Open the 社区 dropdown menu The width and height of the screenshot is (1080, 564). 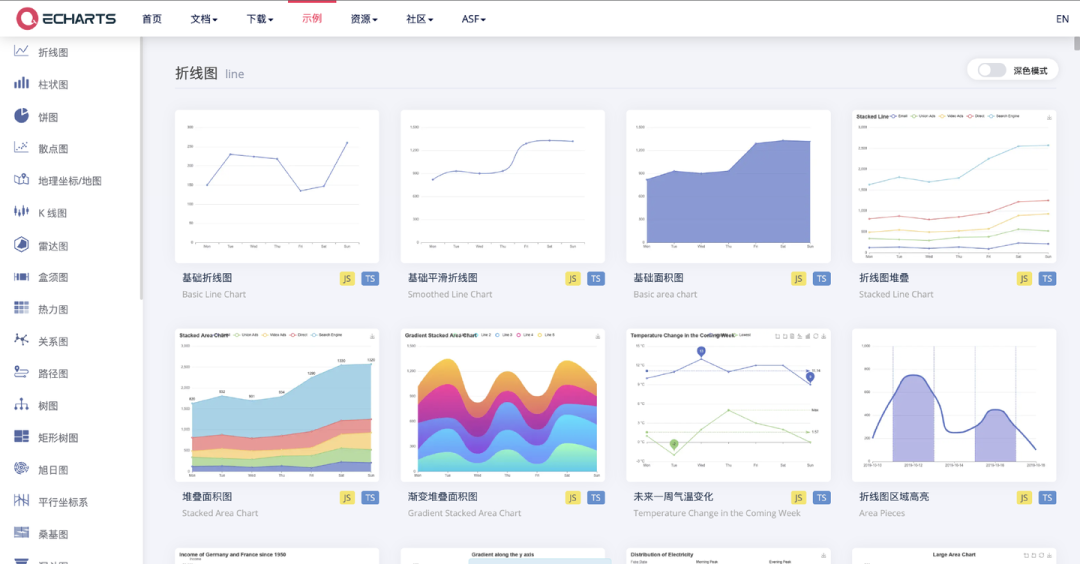(419, 19)
